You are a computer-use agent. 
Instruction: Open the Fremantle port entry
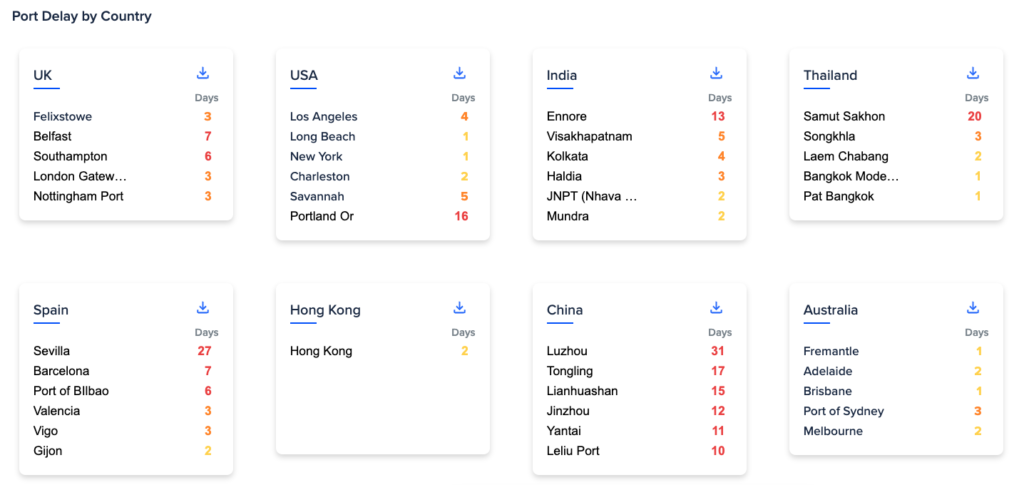pos(831,351)
